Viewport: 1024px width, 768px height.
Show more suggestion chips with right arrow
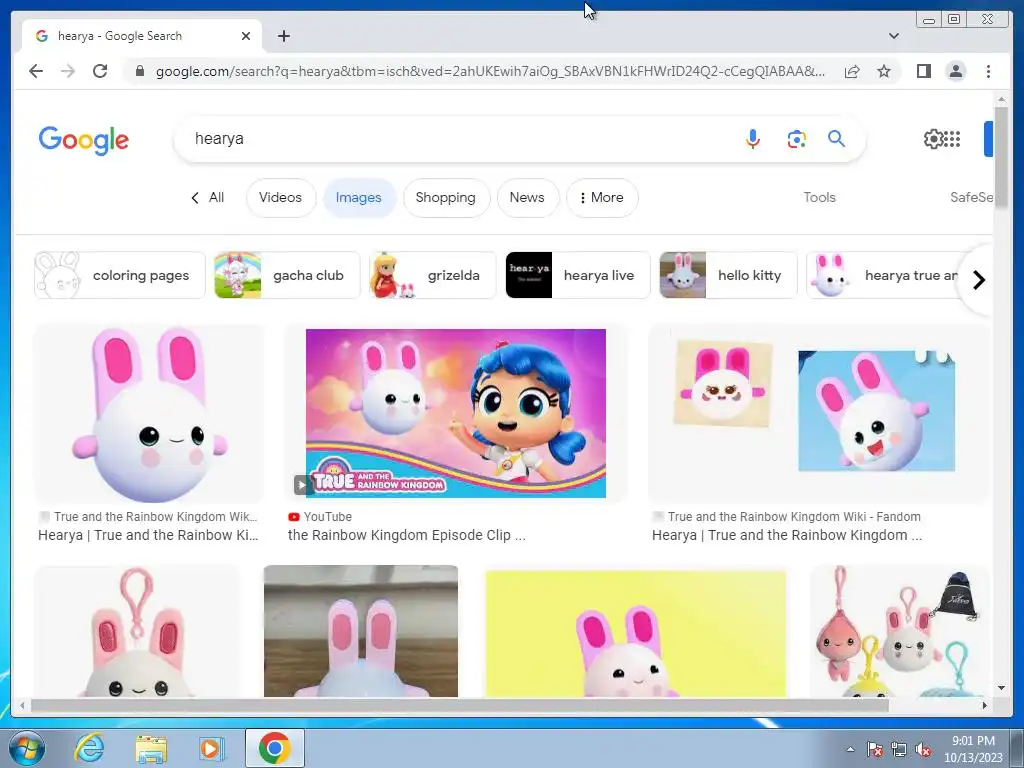[978, 280]
